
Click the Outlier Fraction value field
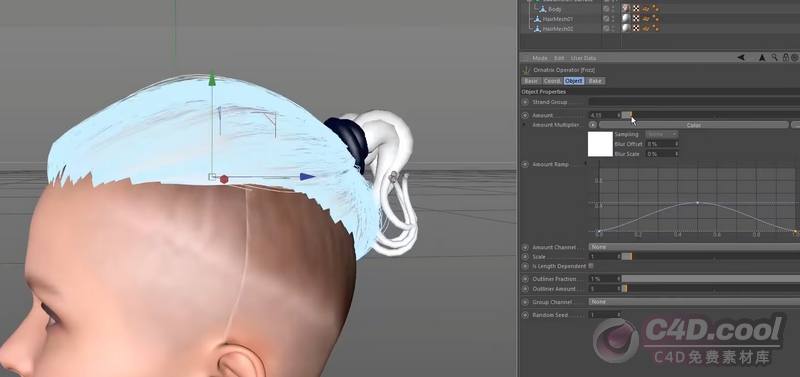point(605,279)
